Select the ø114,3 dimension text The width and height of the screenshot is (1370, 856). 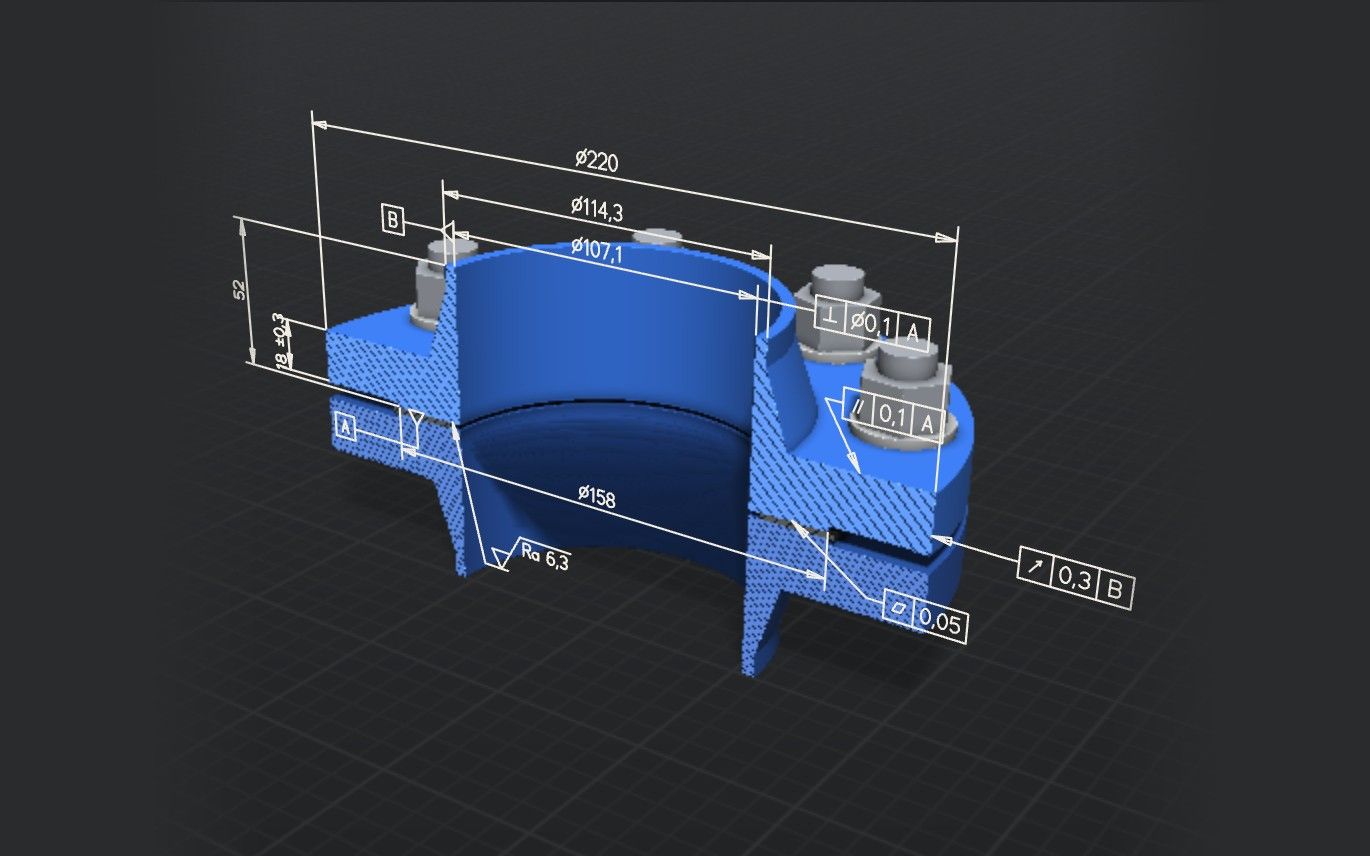[x=597, y=209]
